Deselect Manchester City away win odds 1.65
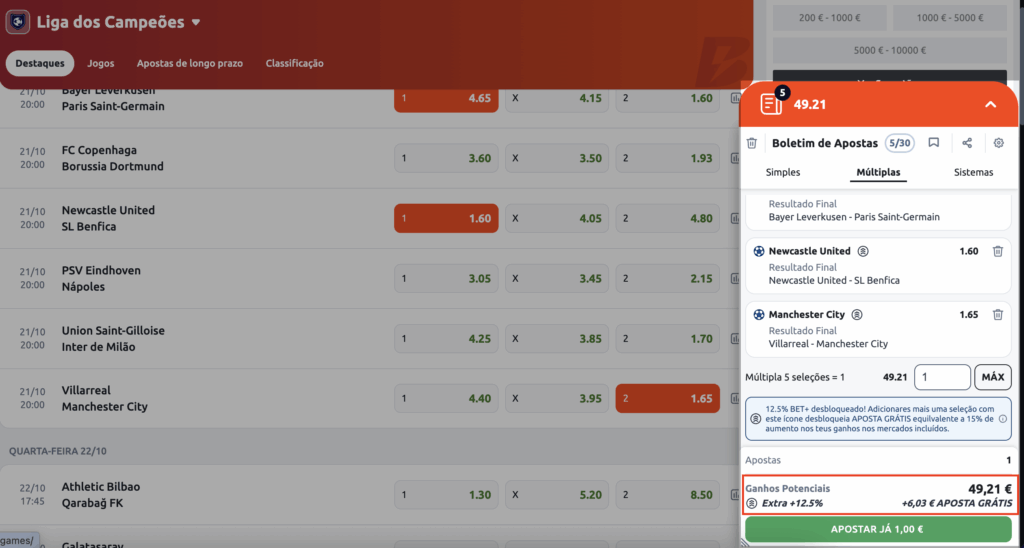 pos(667,398)
